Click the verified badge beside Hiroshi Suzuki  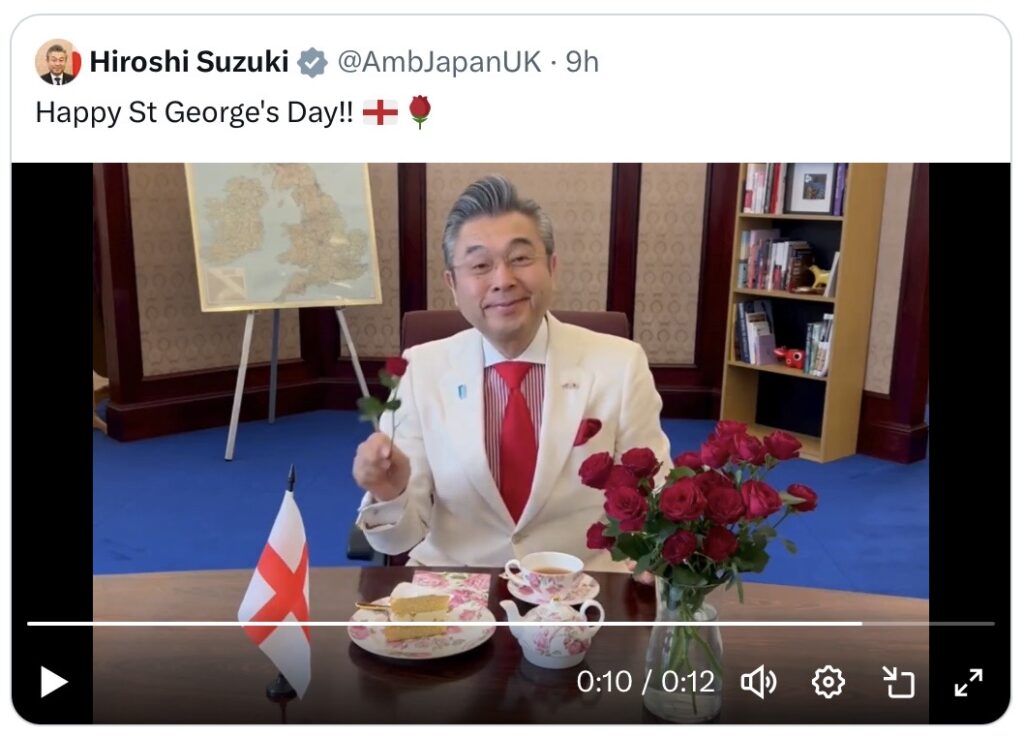tap(312, 63)
